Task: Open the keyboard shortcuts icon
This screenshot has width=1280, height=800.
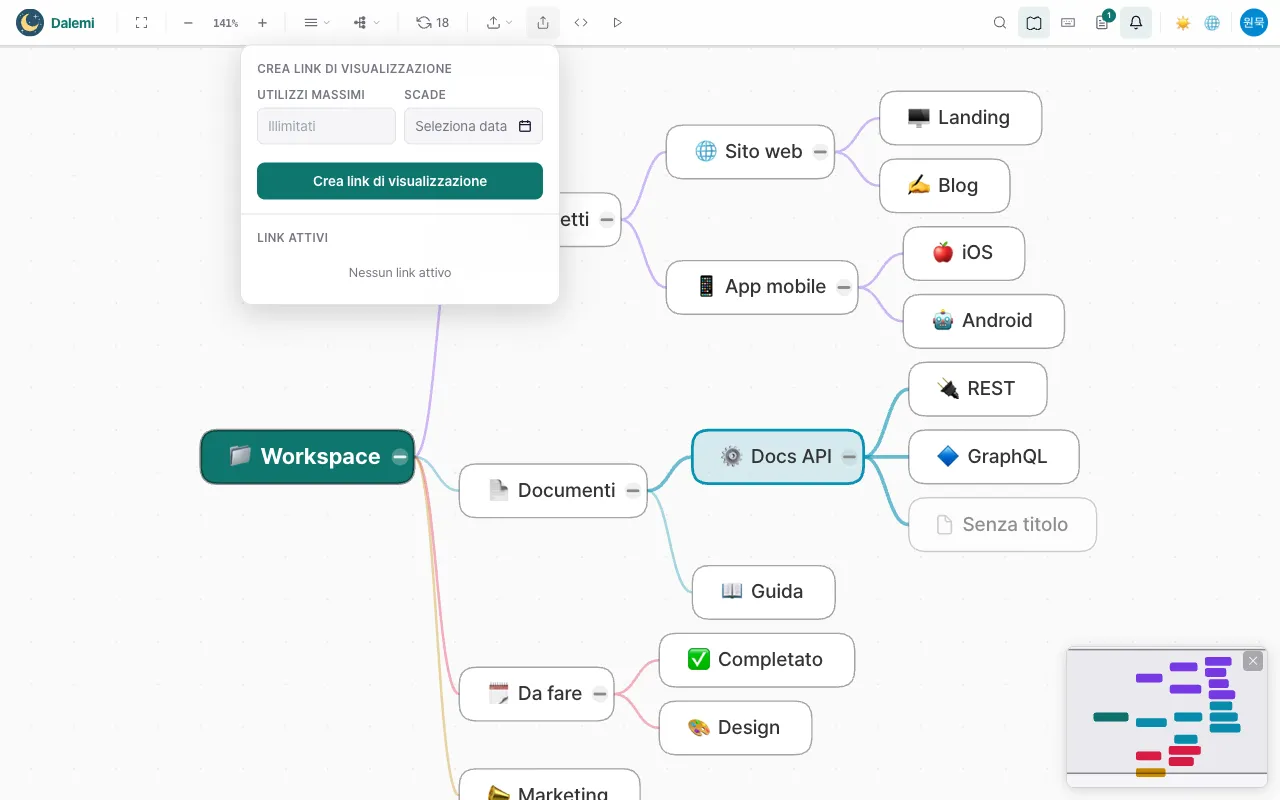Action: [1068, 22]
